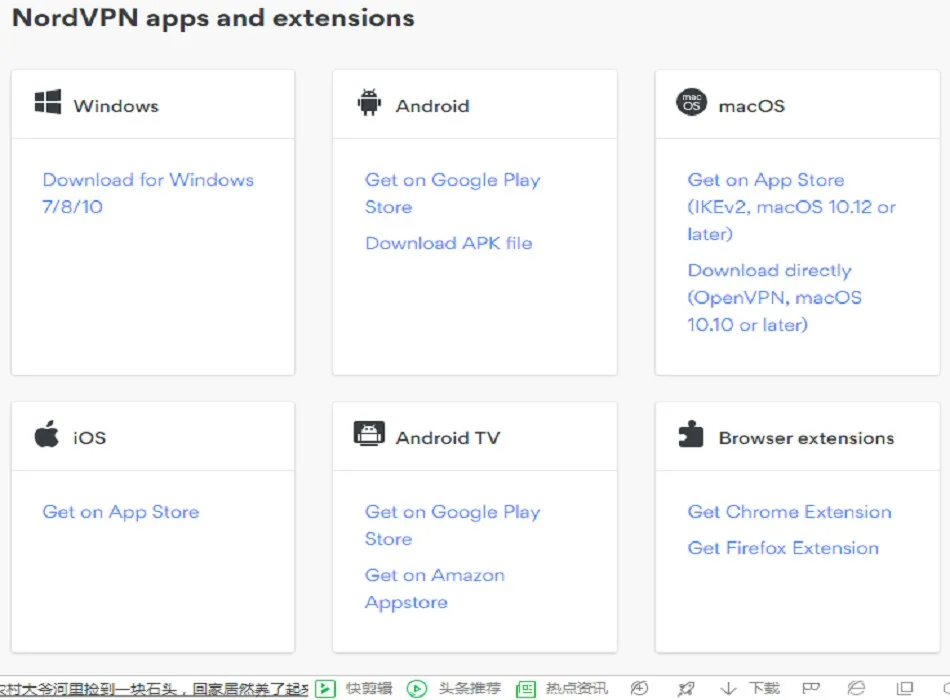Click the Windows logo icon
Screen dimensions: 950x700
point(48,102)
